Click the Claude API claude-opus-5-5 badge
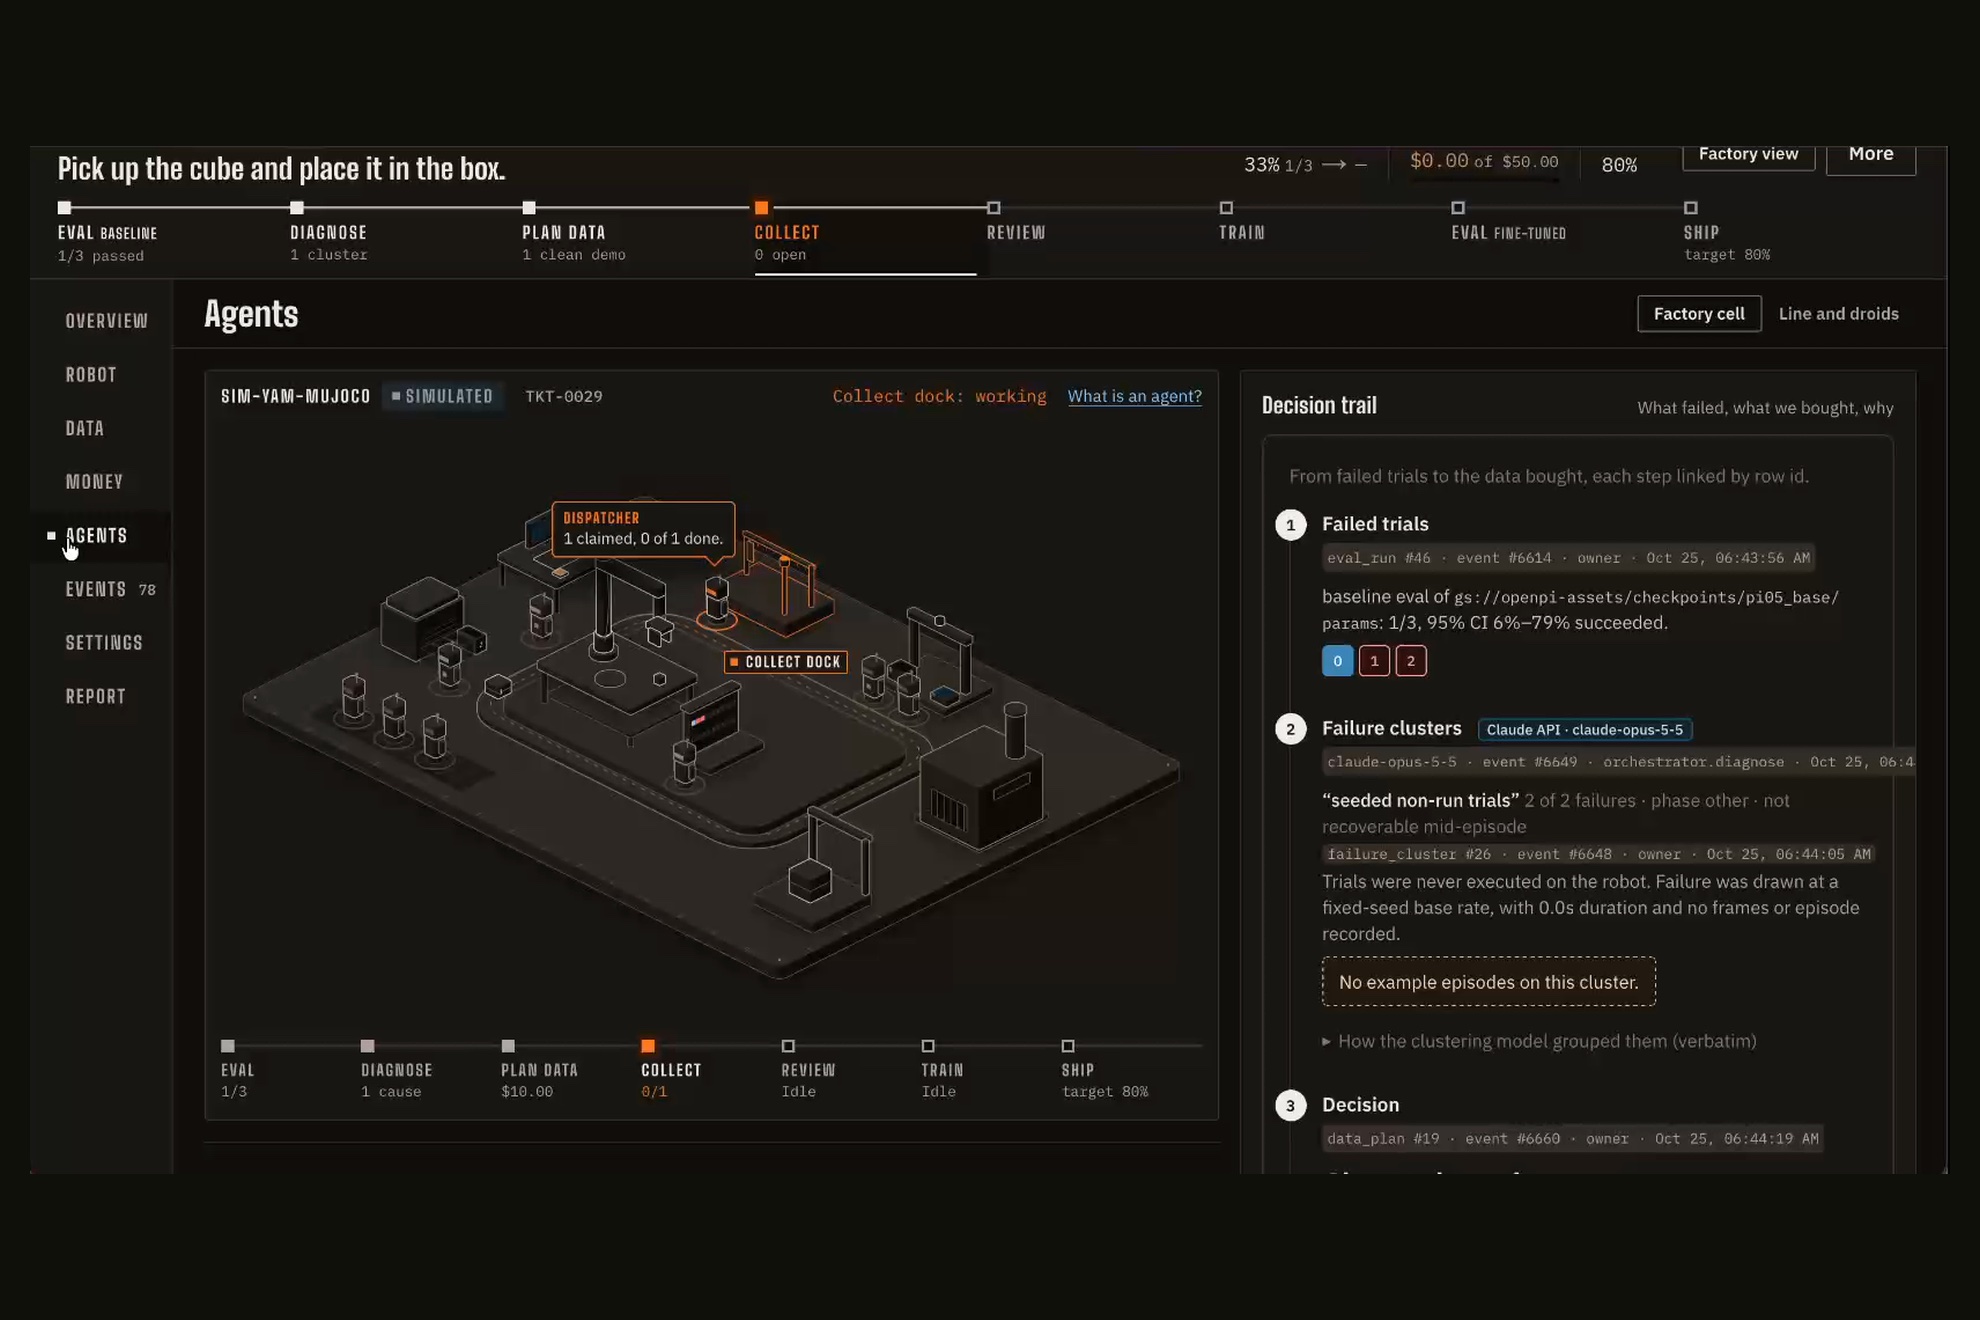Viewport: 1980px width, 1320px height. 1585,730
